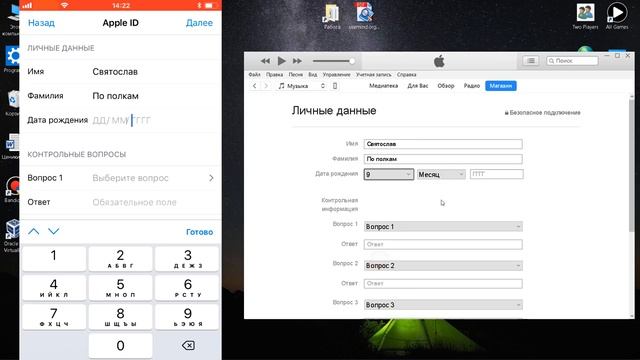
Task: Switch to the Для Вас tab
Action: (418, 86)
